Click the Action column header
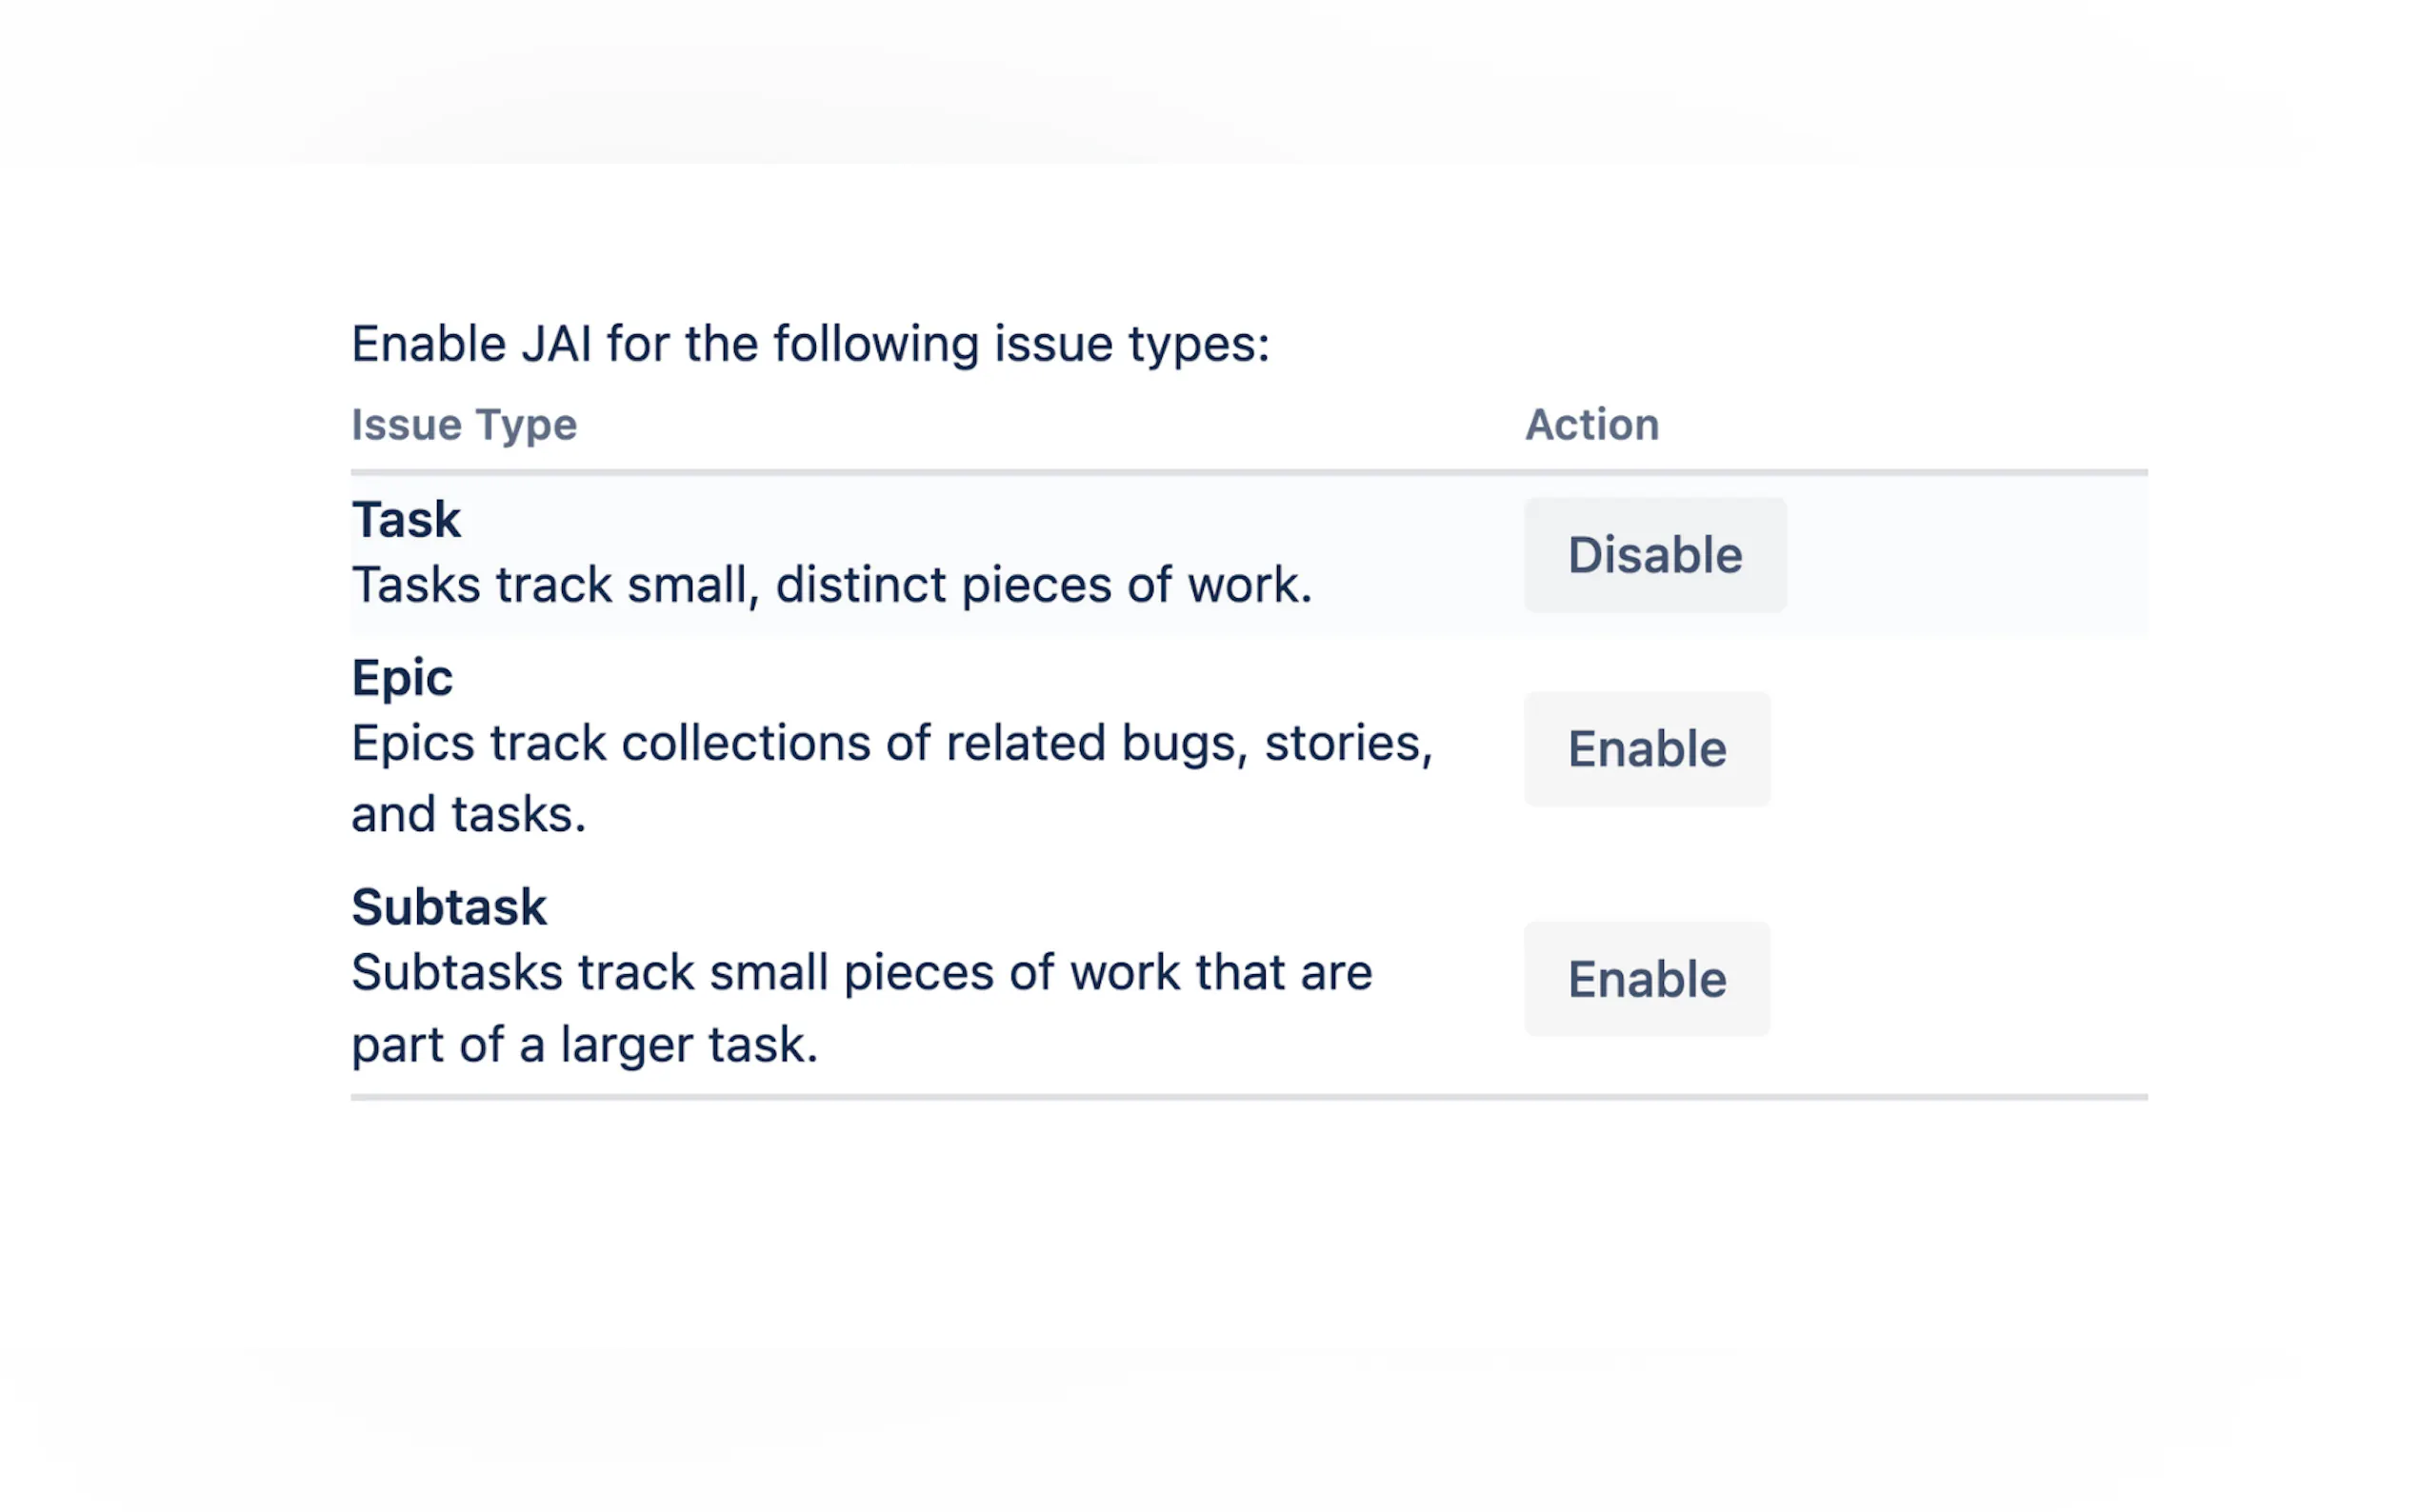 point(1591,425)
